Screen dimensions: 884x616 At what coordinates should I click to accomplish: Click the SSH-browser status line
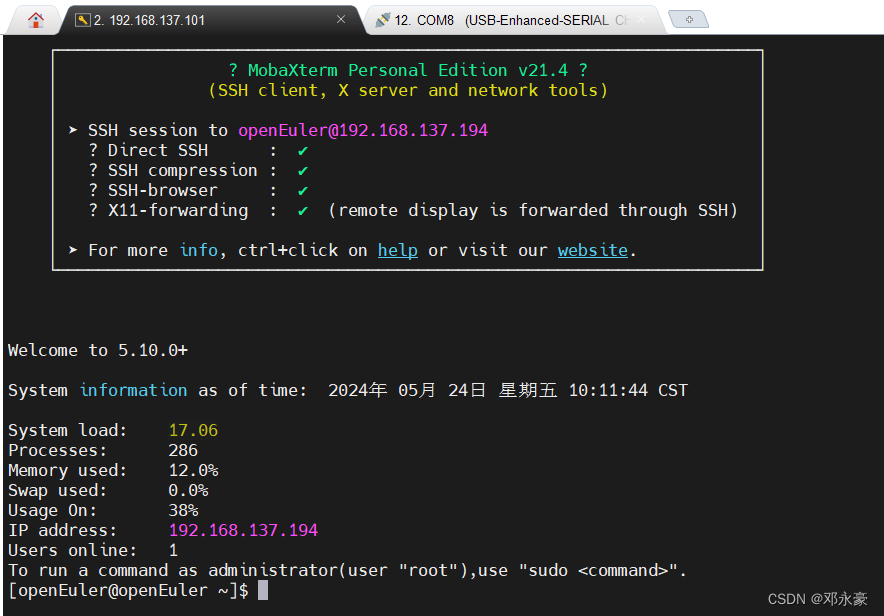point(198,190)
